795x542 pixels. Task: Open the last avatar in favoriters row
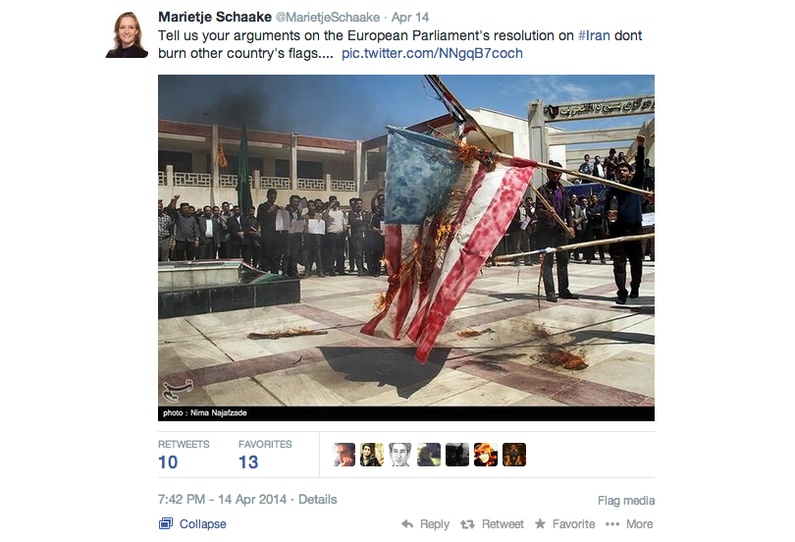[514, 454]
